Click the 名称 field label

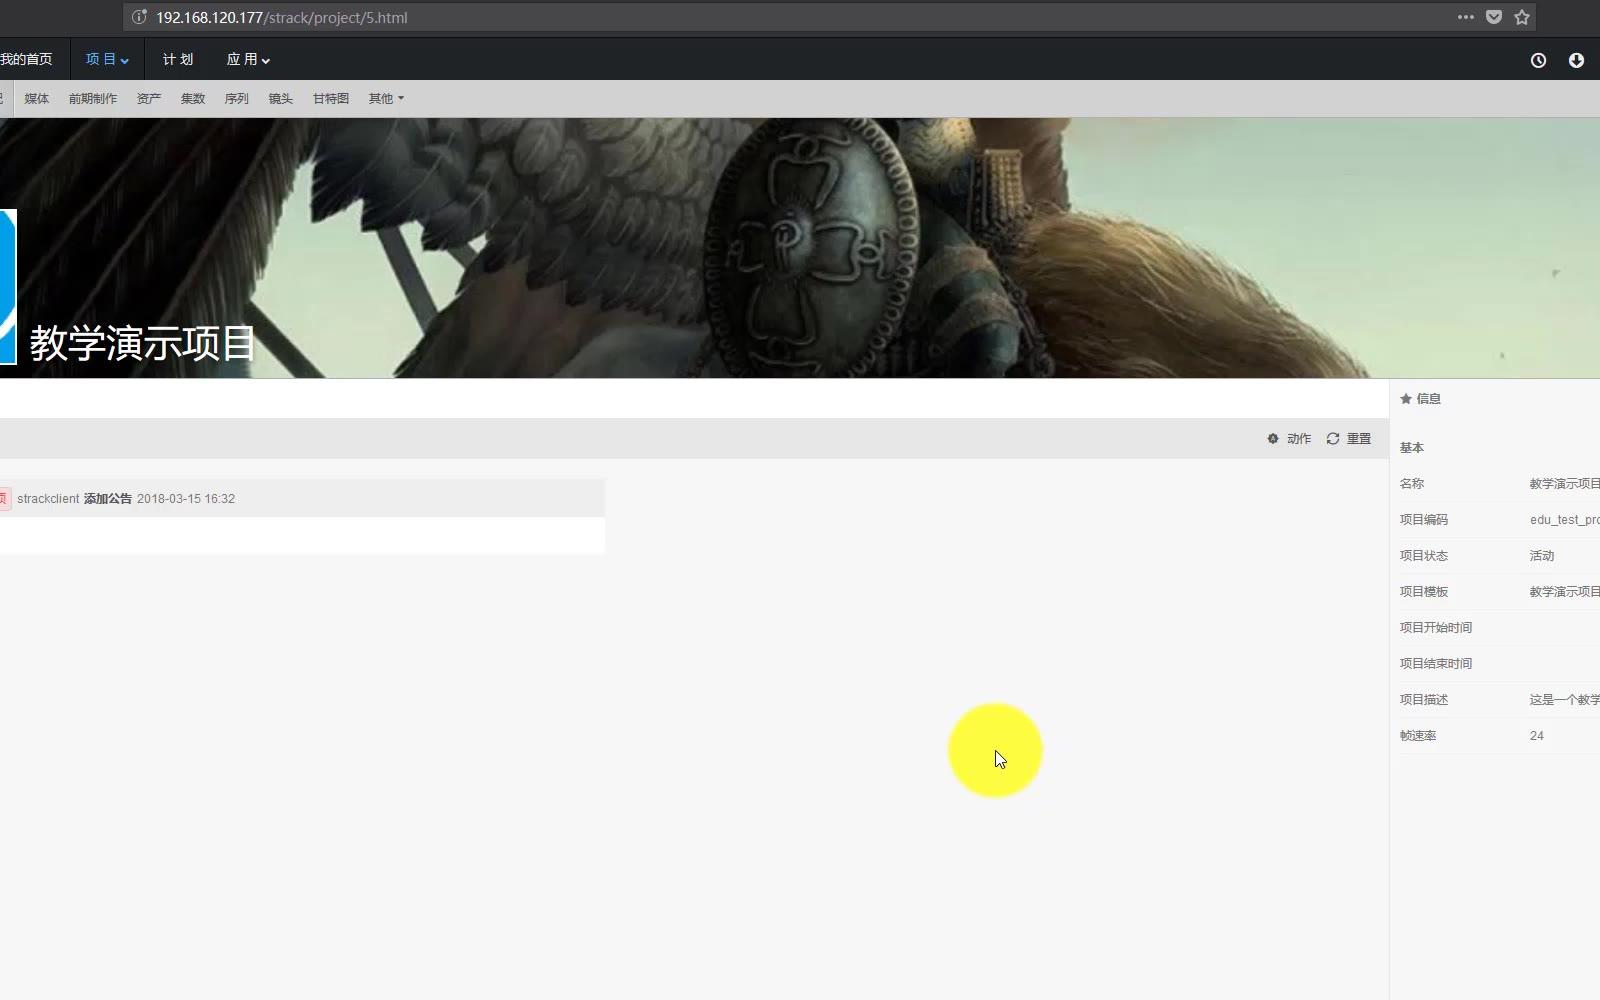click(x=1412, y=484)
